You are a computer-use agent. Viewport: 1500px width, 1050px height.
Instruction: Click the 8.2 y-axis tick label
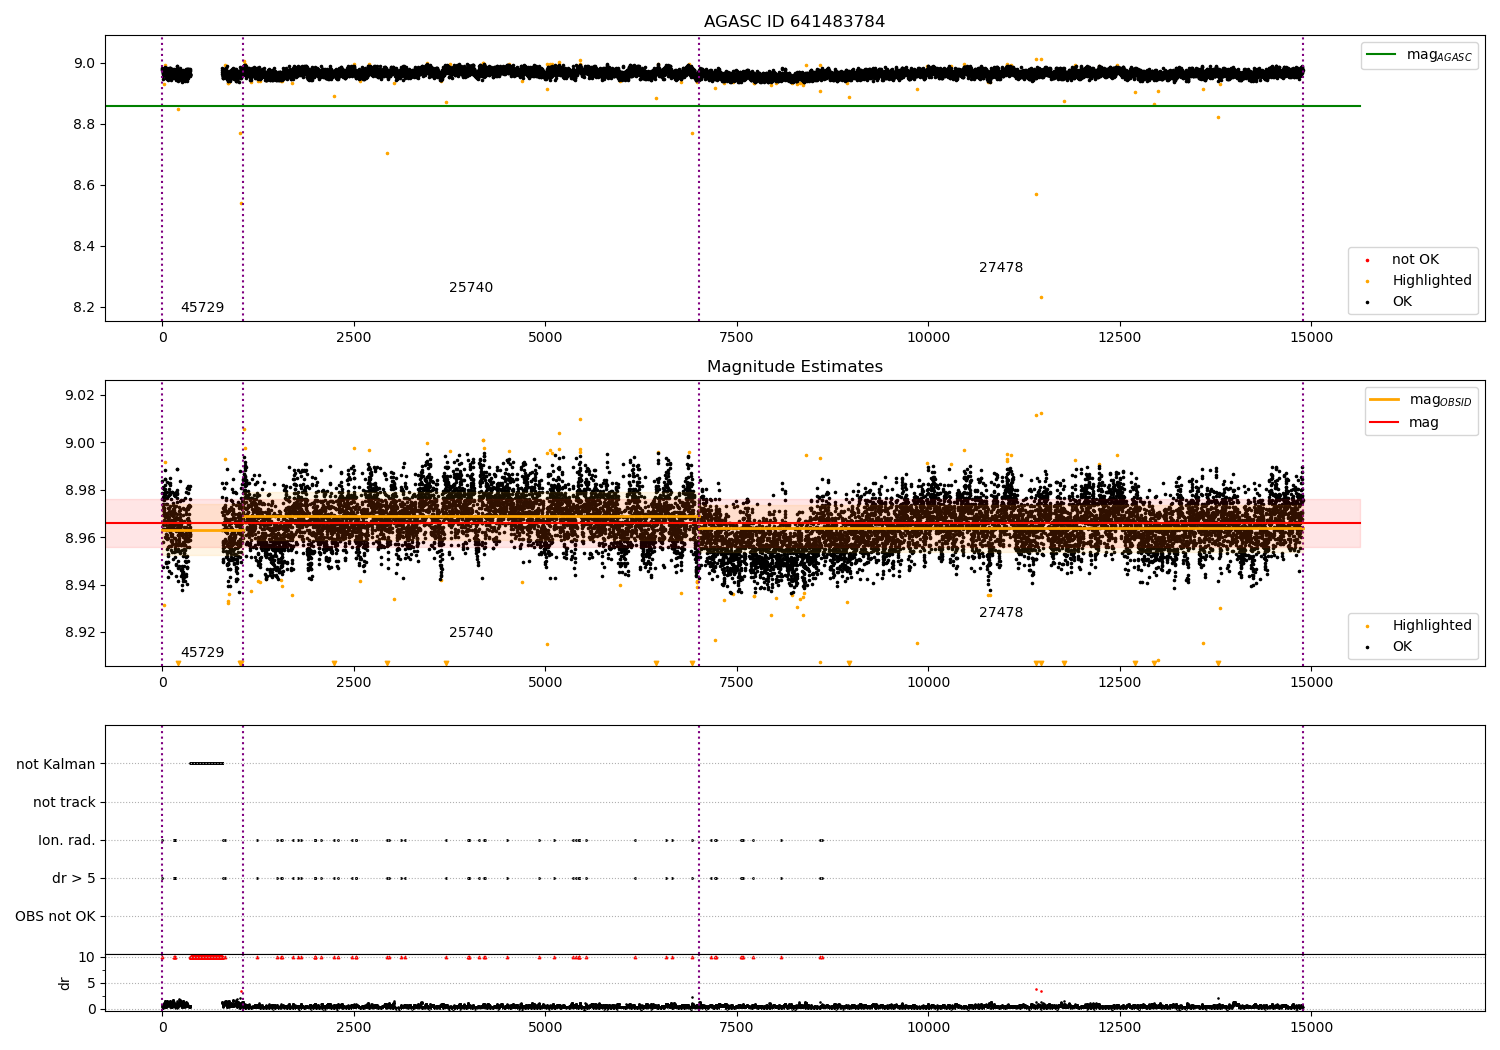[x=85, y=307]
